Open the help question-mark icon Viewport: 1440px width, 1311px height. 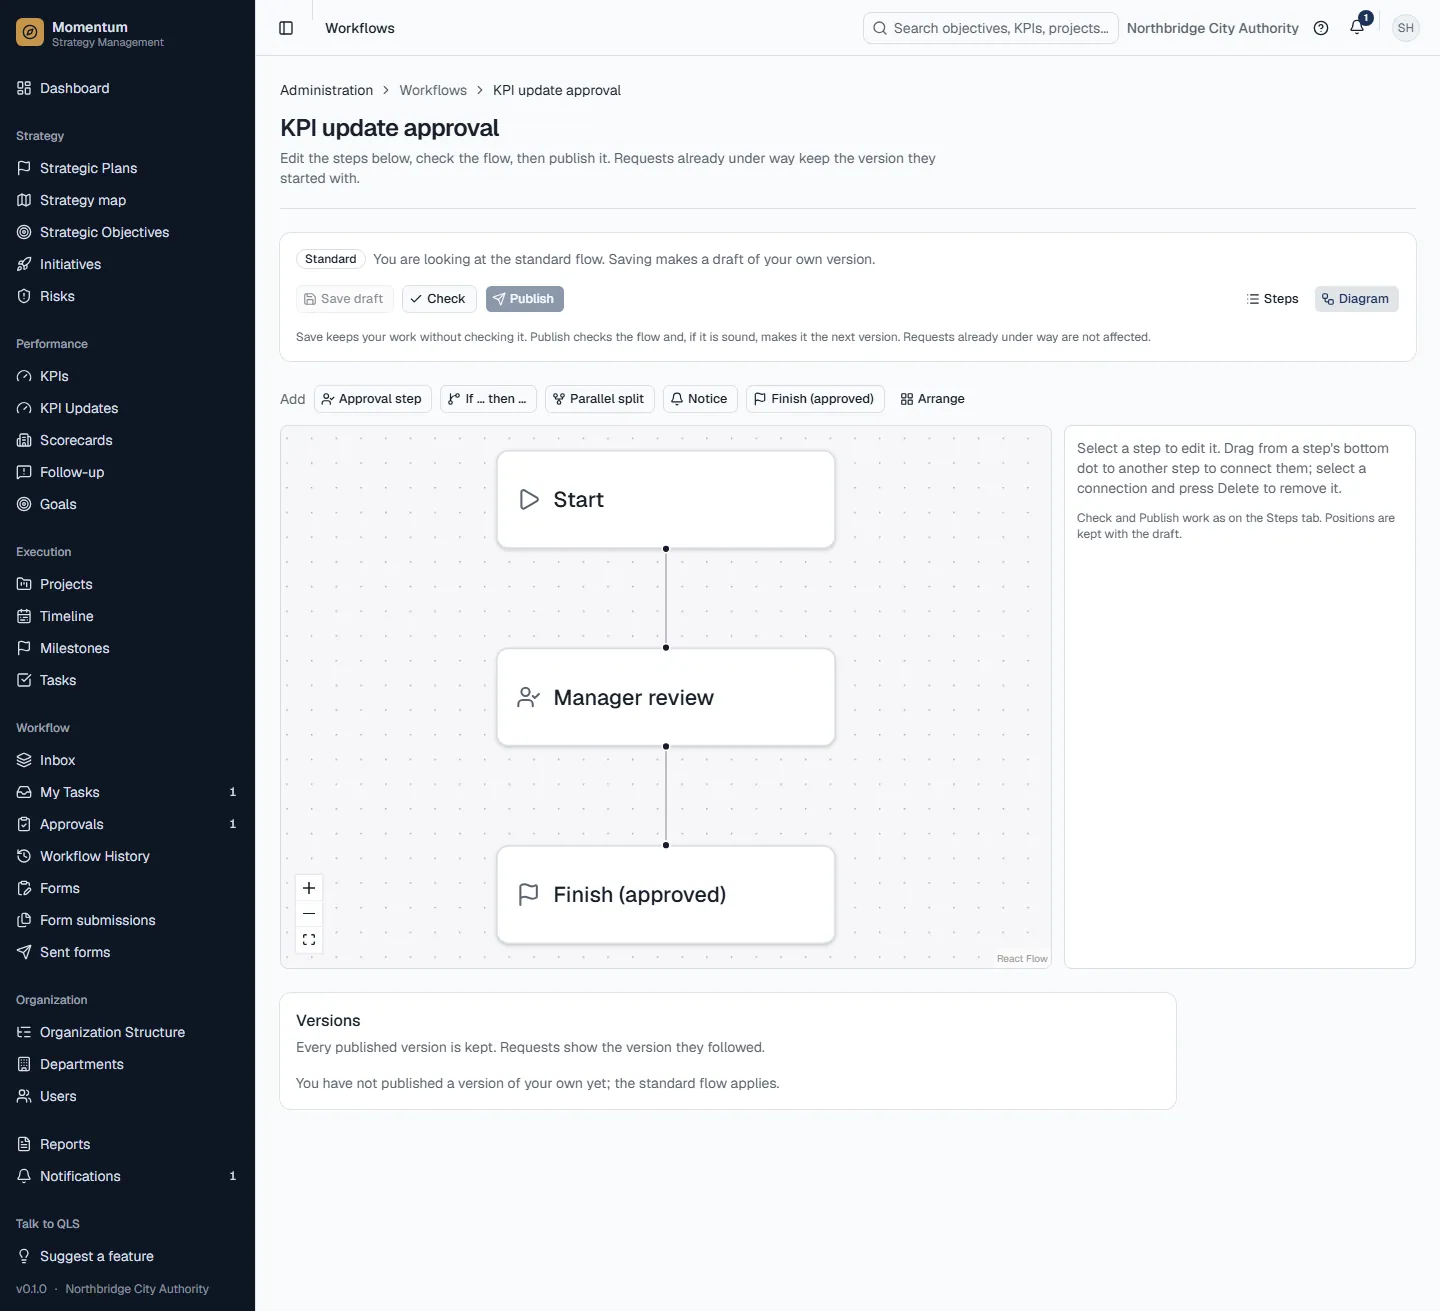pyautogui.click(x=1321, y=28)
